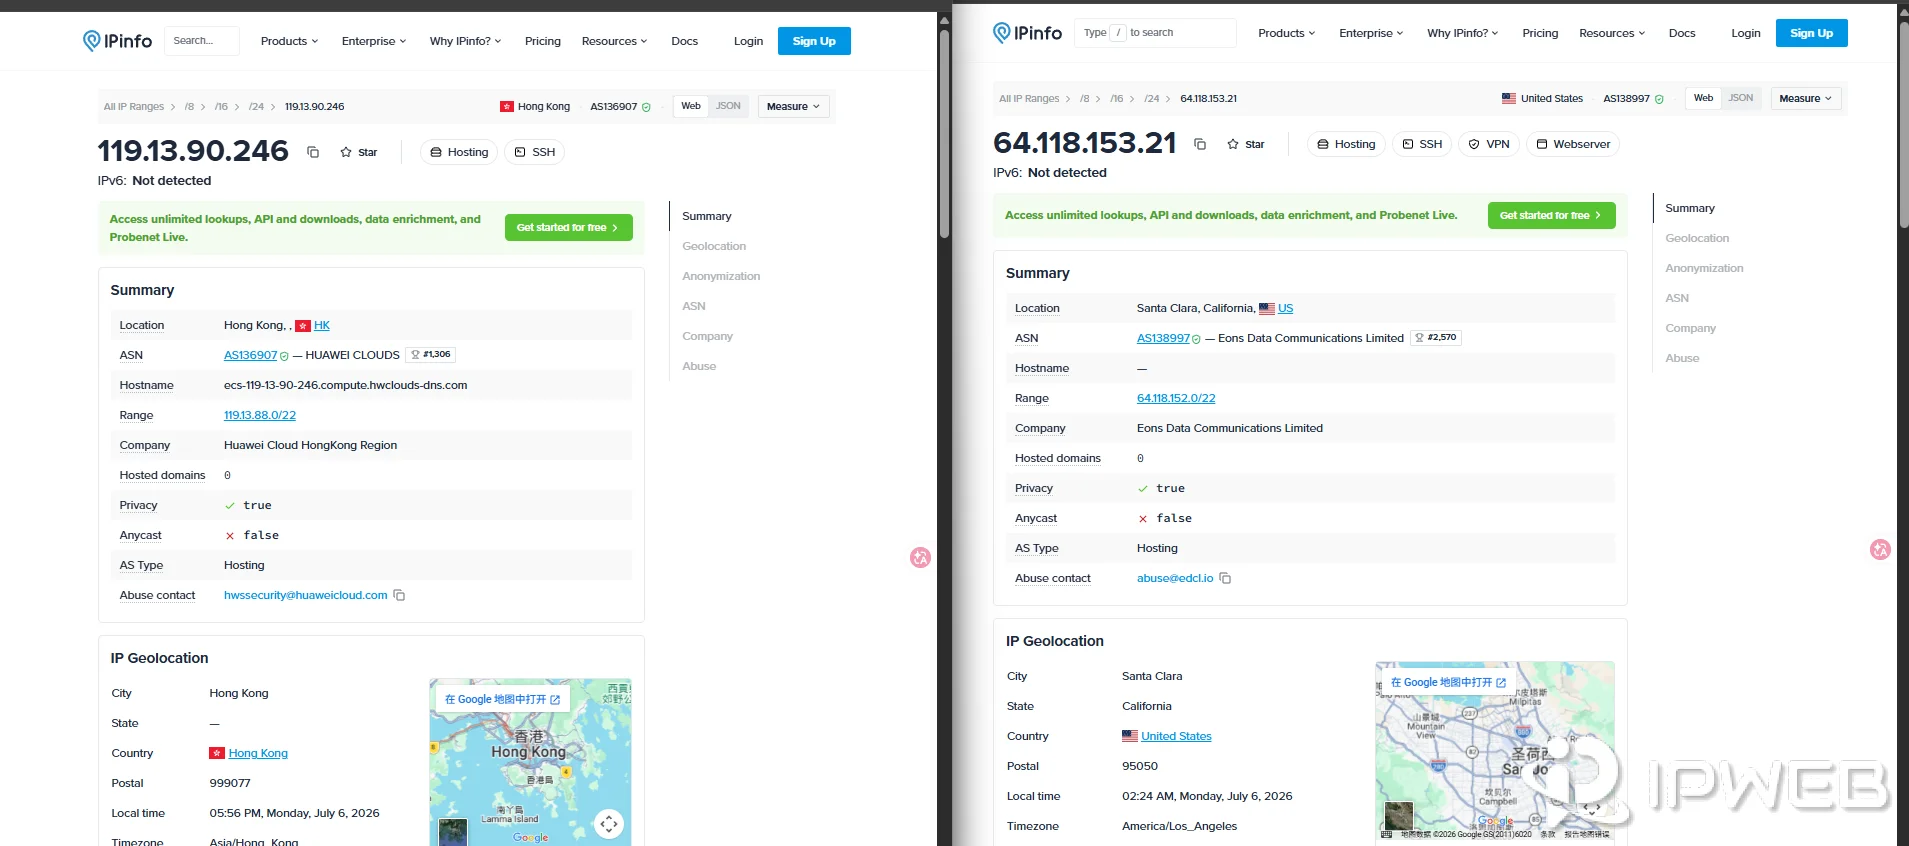Open AS136907 link in Summary table

[250, 355]
